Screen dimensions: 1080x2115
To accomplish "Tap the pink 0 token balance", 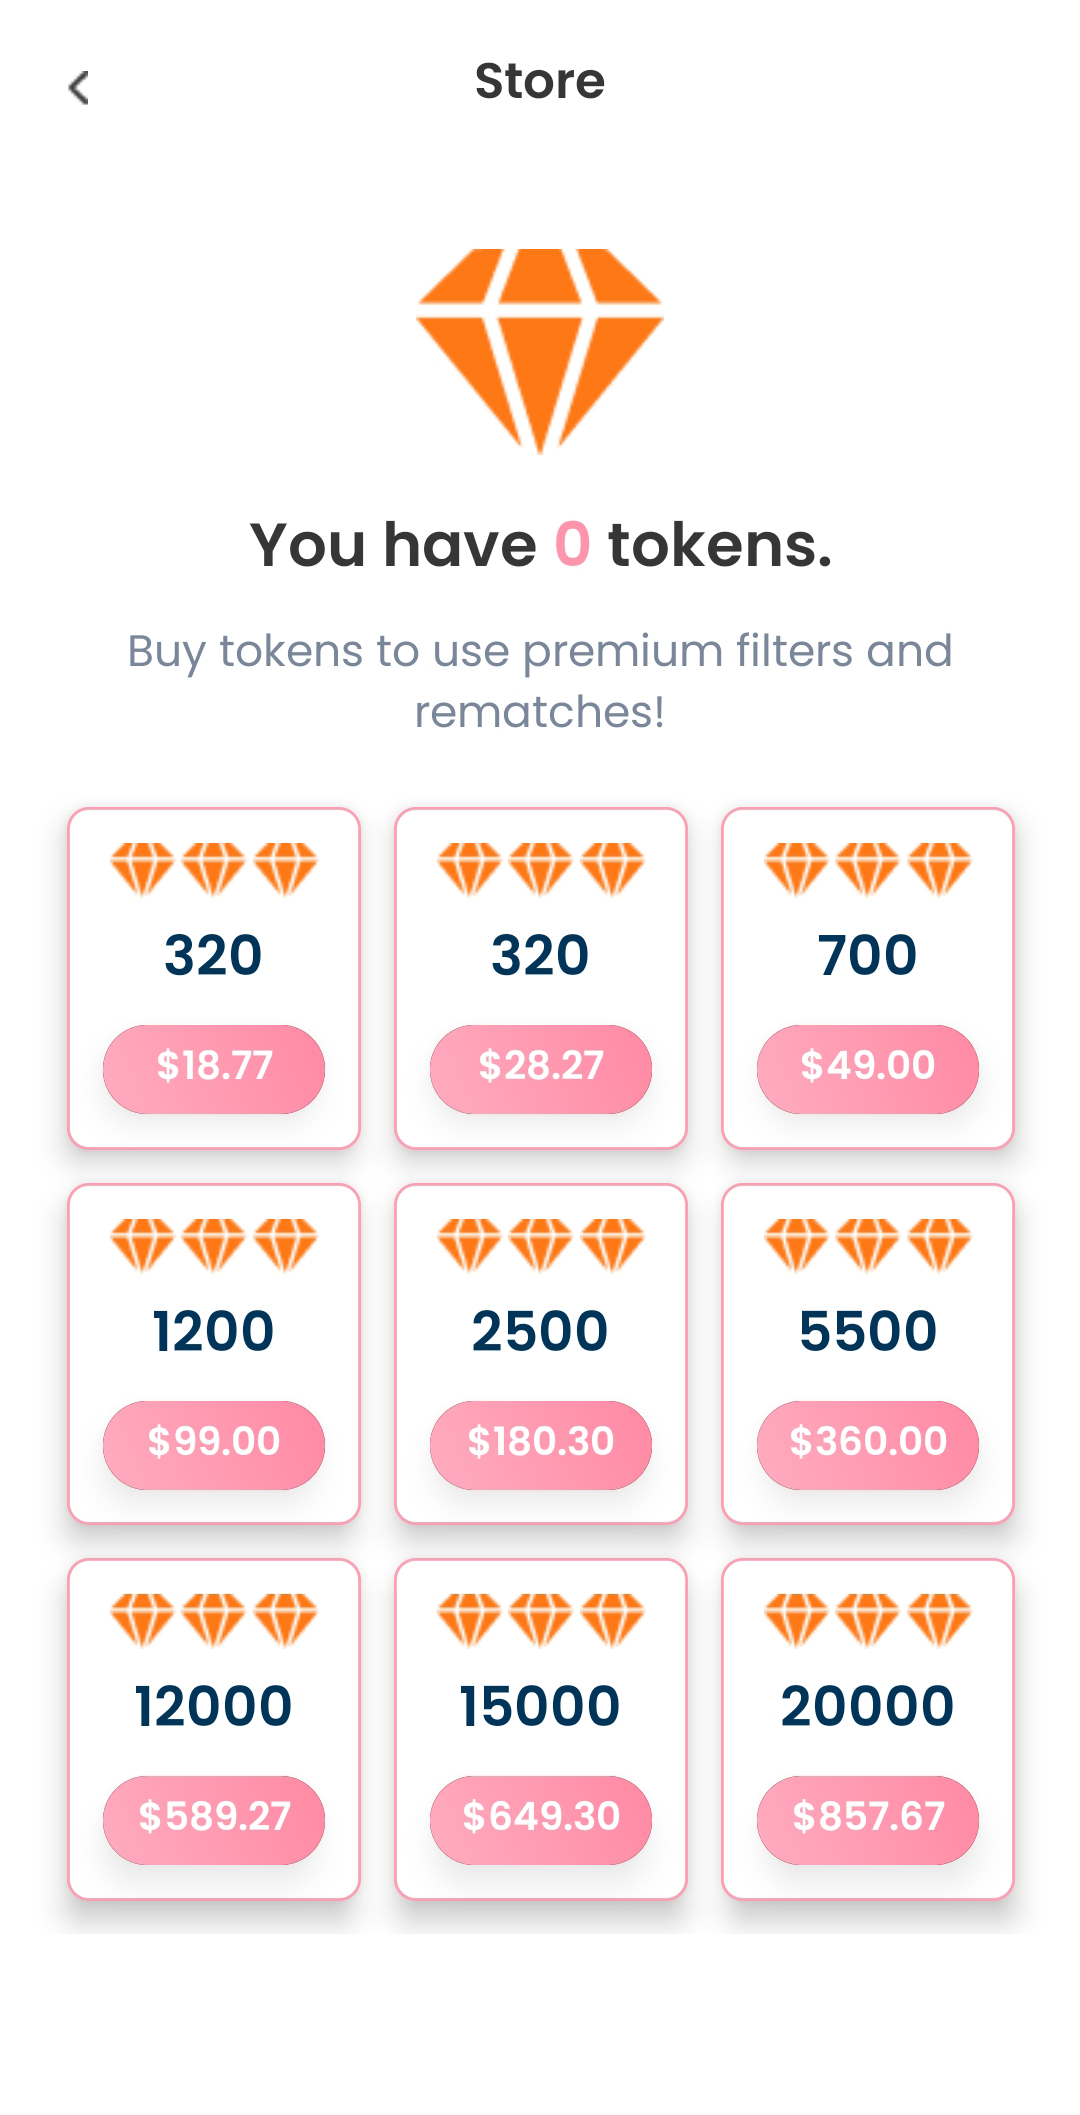I will [x=572, y=546].
